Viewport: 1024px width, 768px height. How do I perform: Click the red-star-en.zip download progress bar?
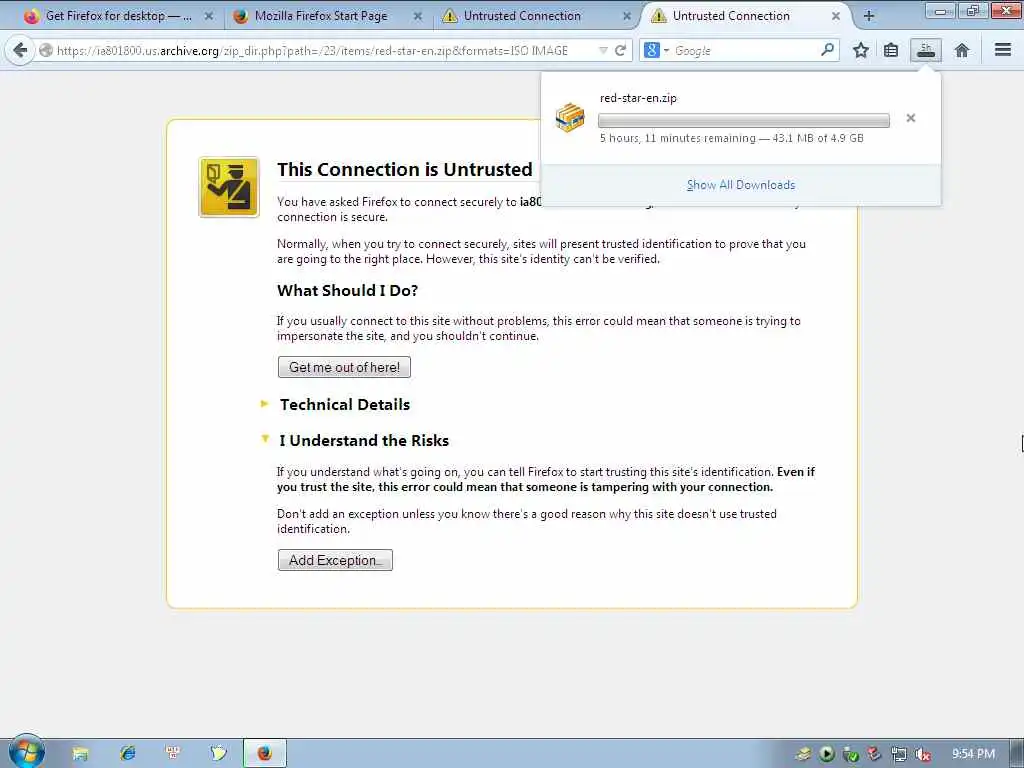tap(744, 120)
